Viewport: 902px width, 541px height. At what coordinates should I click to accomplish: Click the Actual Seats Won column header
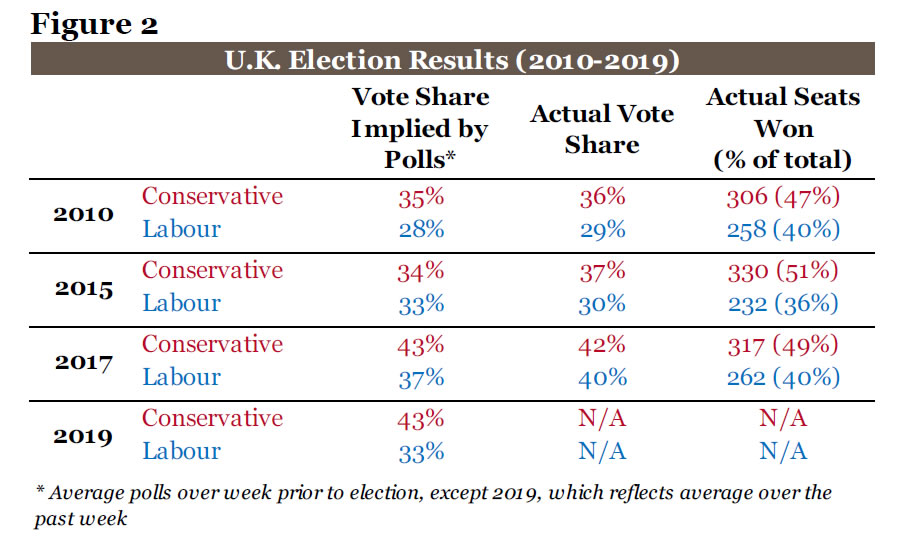(x=783, y=128)
